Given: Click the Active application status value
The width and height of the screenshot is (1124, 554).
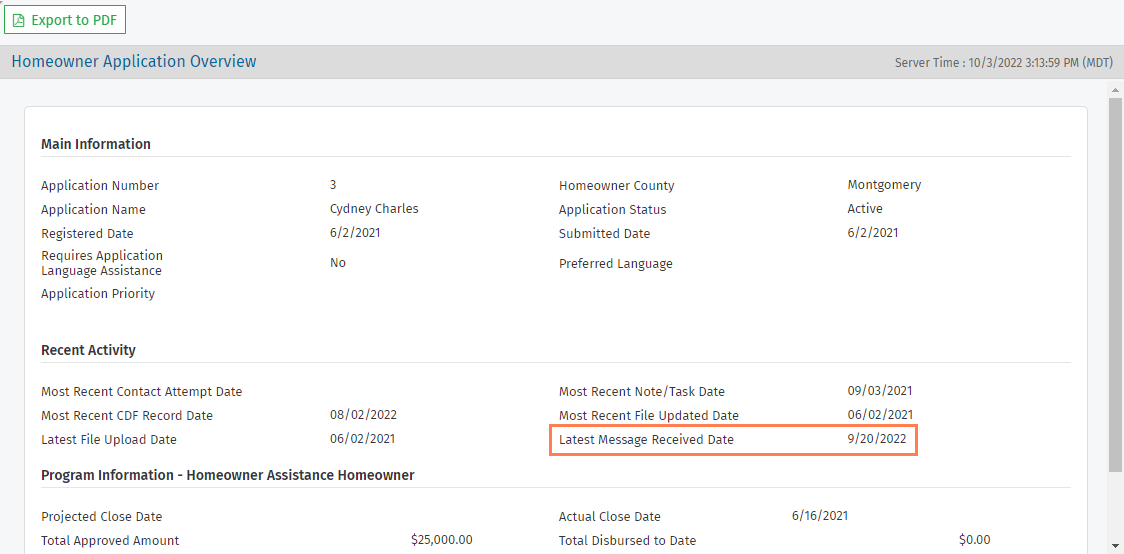Looking at the screenshot, I should click(865, 209).
